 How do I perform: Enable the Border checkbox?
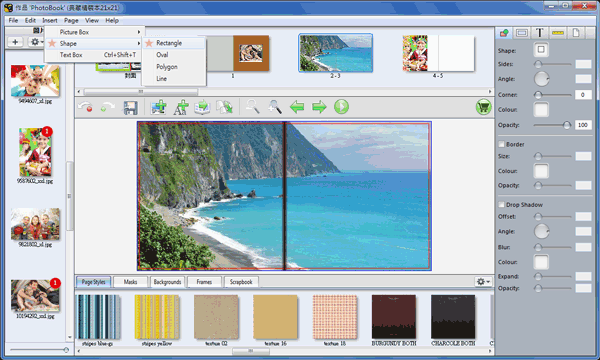click(501, 144)
